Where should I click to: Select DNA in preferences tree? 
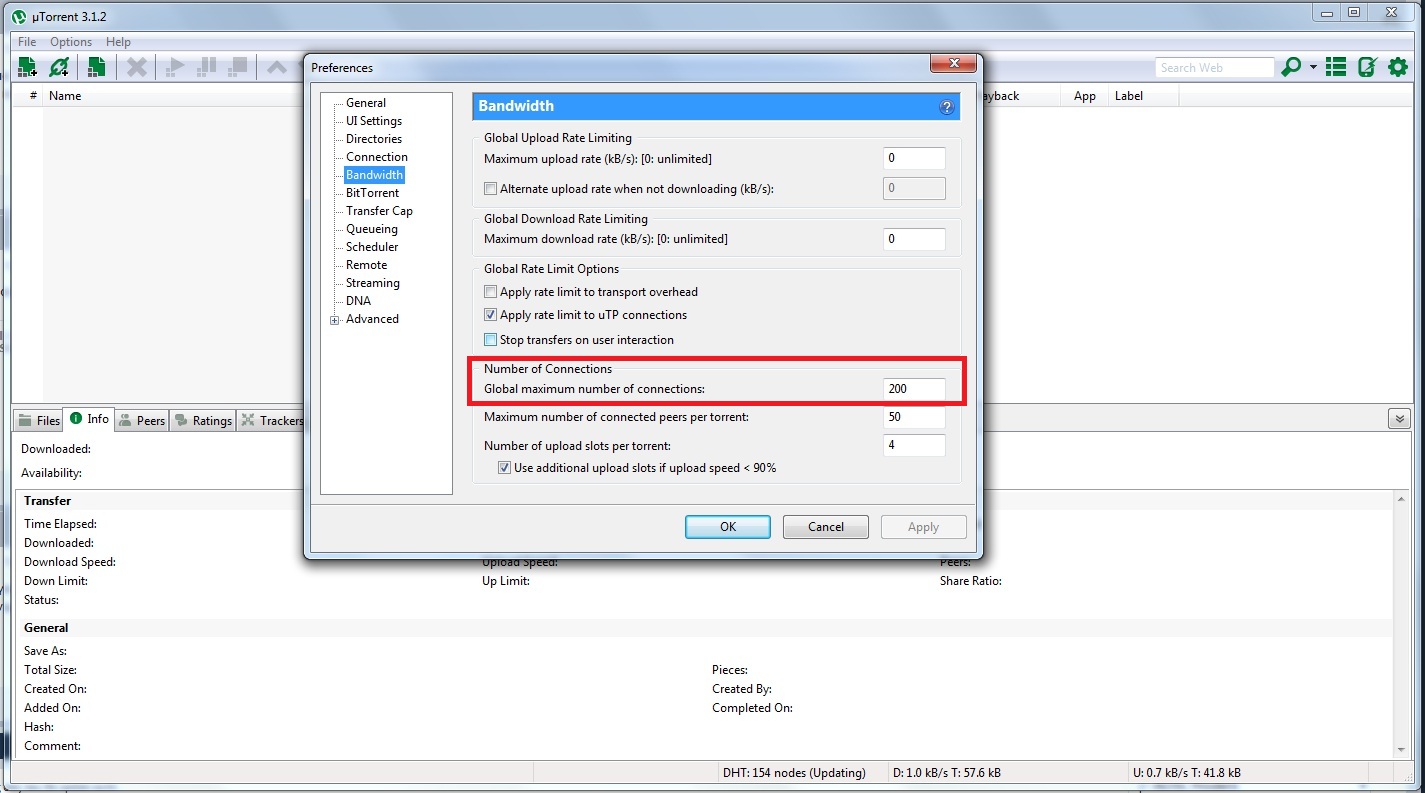pyautogui.click(x=358, y=301)
